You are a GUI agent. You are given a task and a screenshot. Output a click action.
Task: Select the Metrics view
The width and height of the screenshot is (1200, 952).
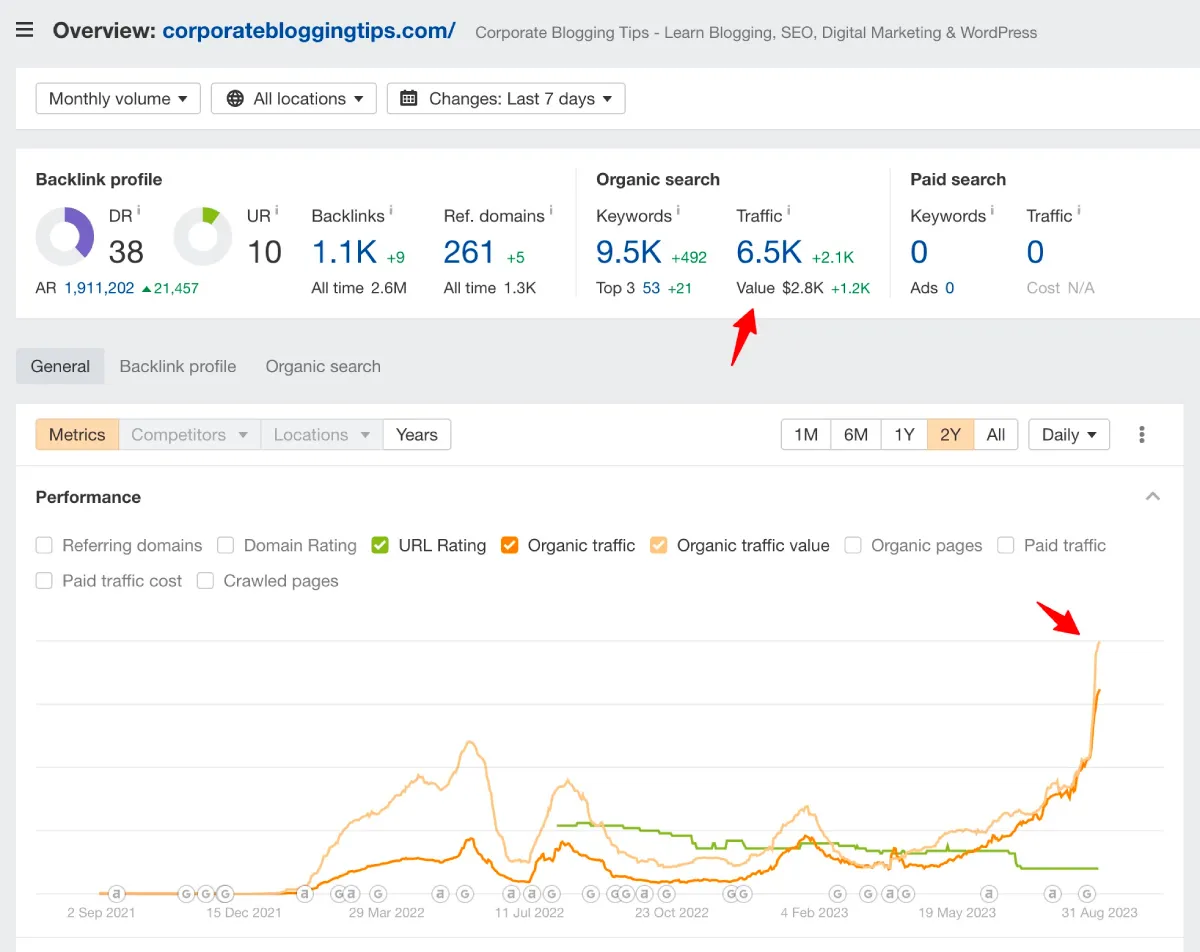(77, 435)
